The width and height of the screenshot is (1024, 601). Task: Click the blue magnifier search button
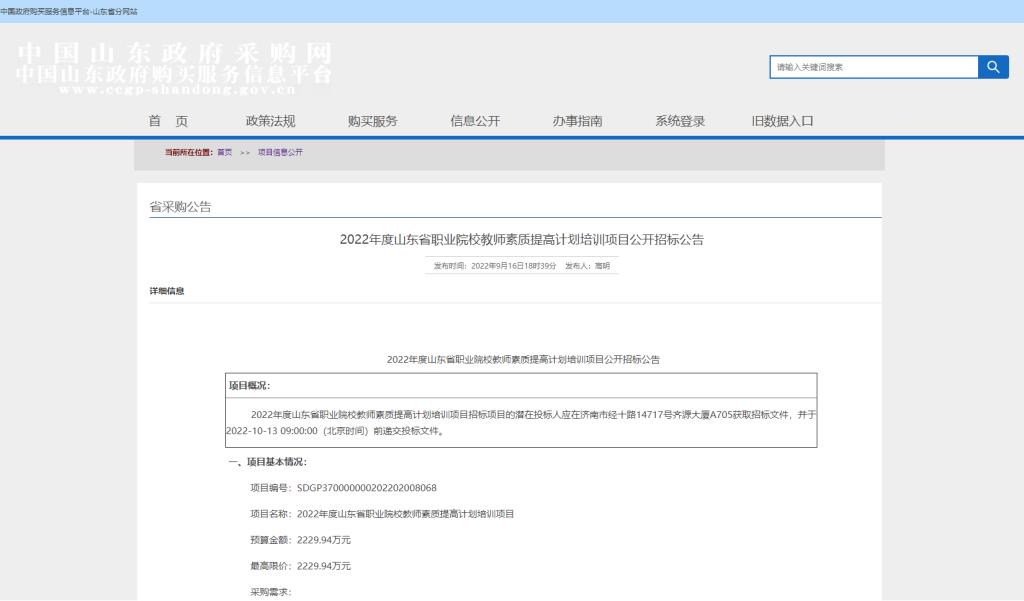[x=993, y=67]
